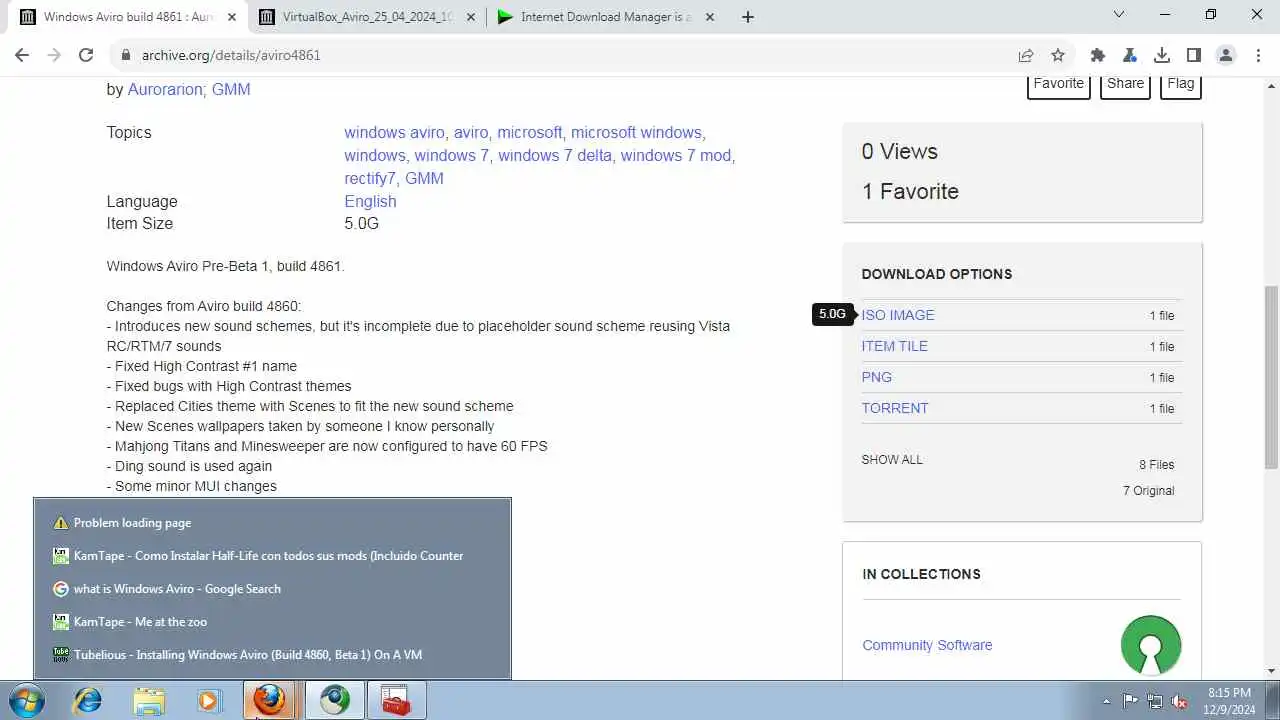The image size is (1280, 720).
Task: Open Windows Media Player from the taskbar
Action: 208,700
